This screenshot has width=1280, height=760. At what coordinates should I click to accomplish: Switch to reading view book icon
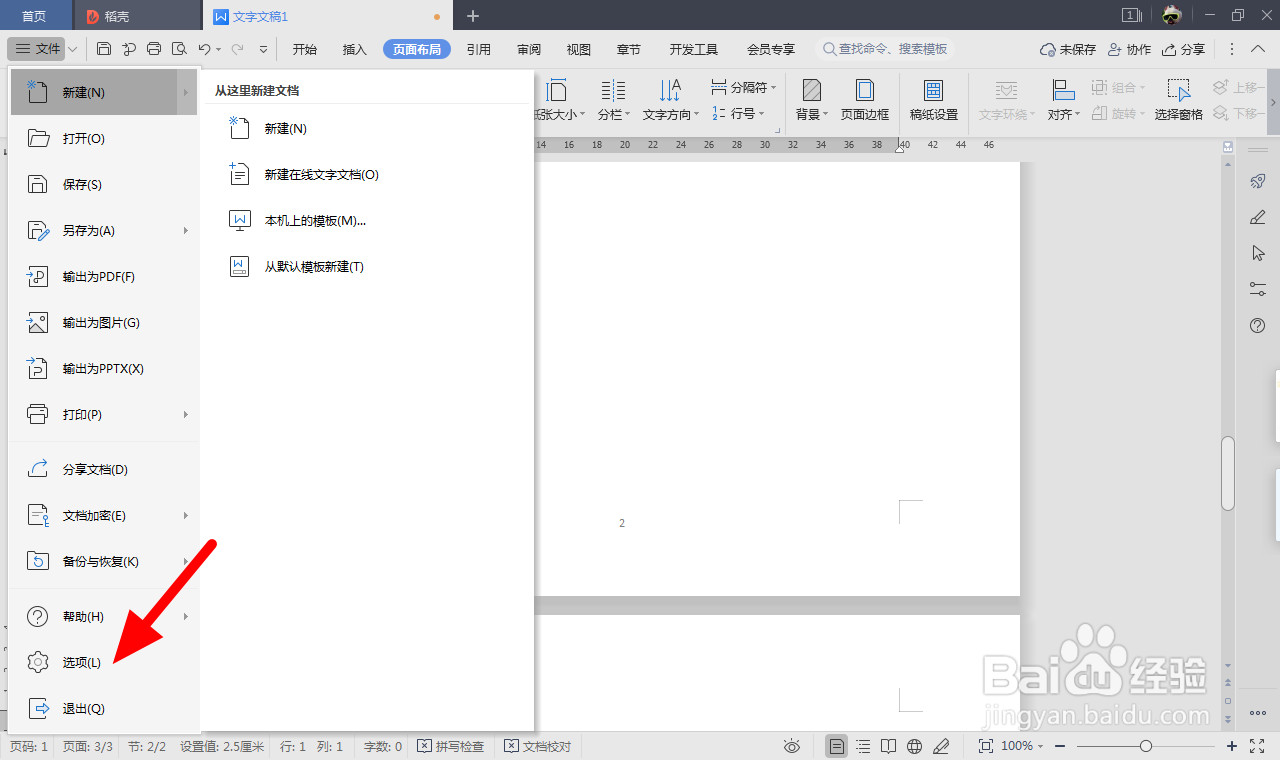[888, 746]
